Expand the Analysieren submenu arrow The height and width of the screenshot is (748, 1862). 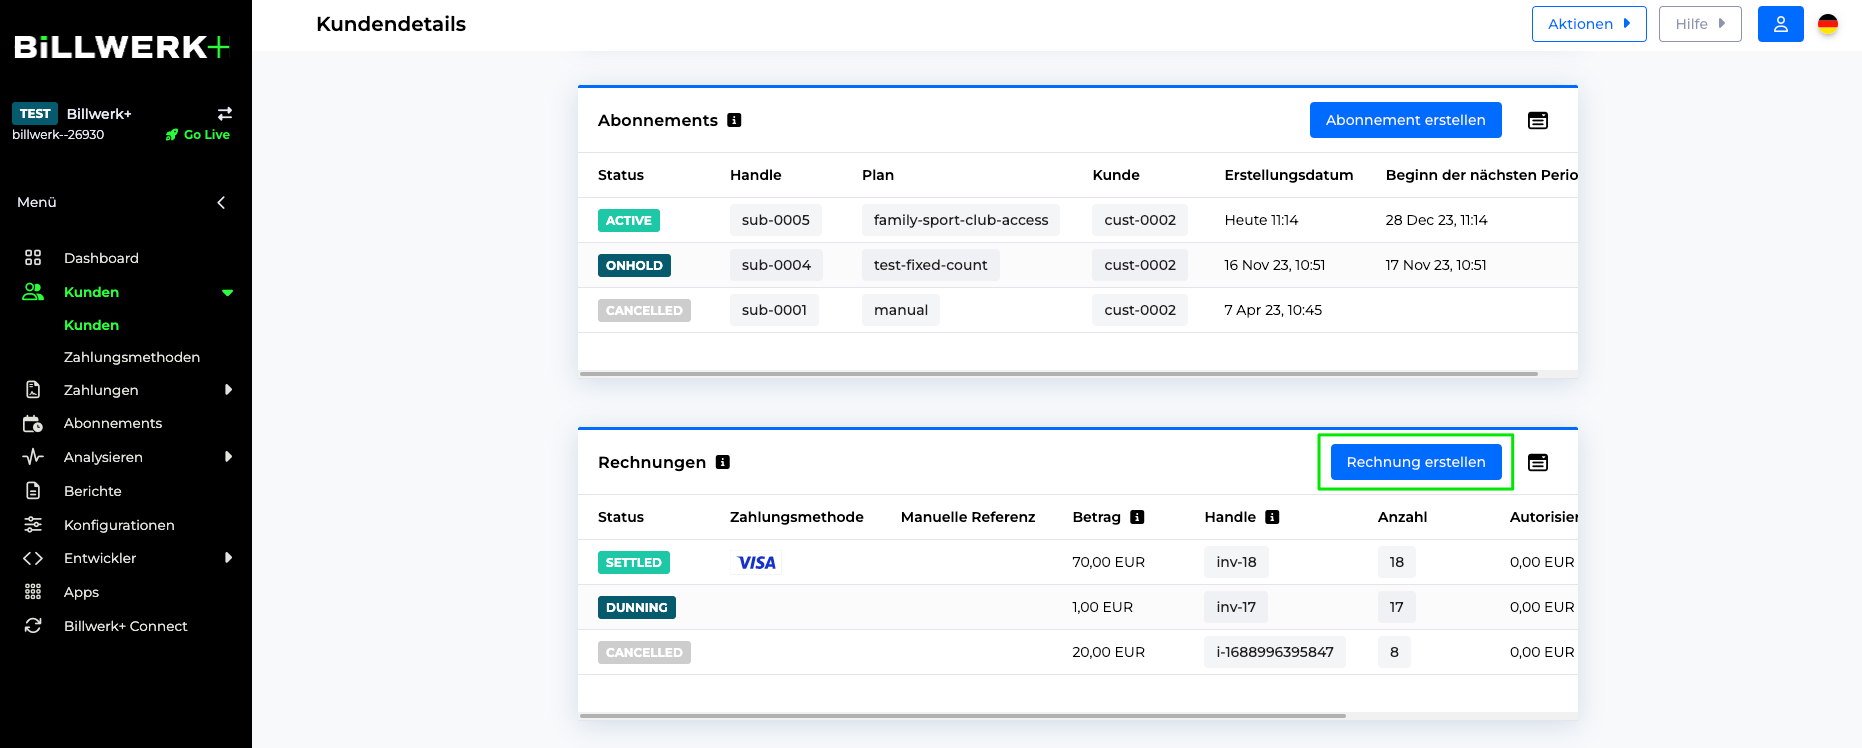[x=228, y=457]
